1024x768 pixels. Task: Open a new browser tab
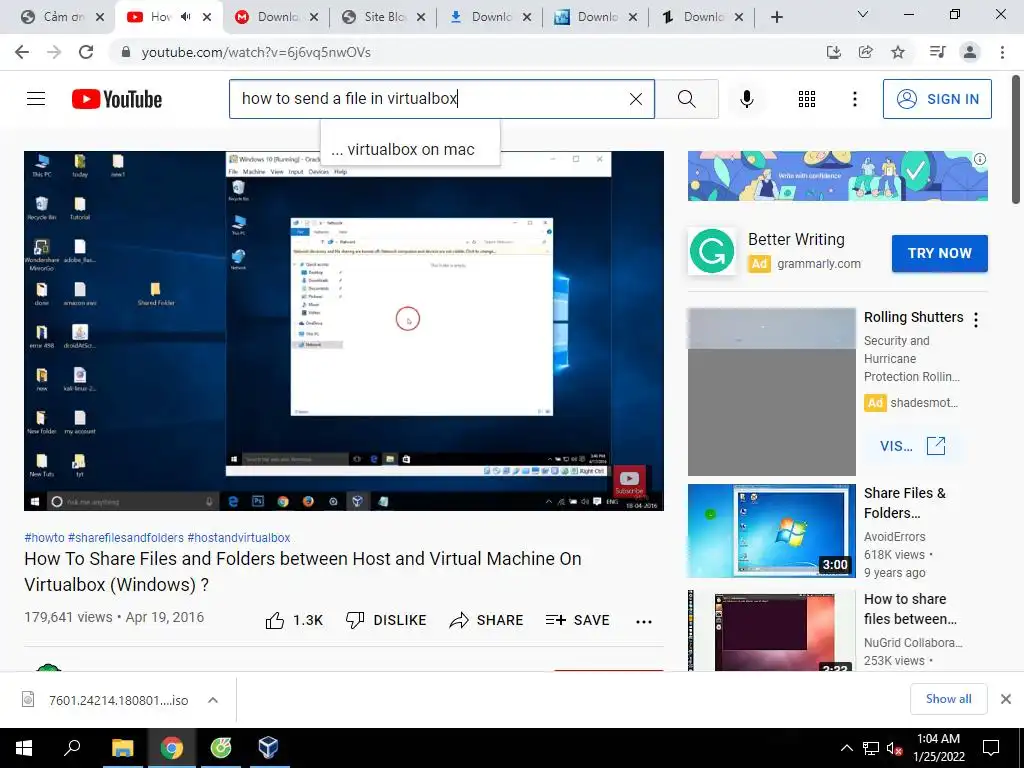776,17
